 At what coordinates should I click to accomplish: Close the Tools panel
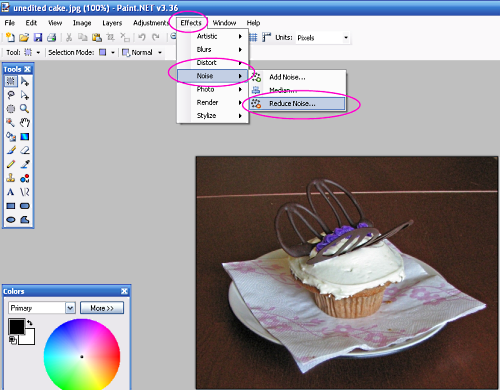pos(27,69)
